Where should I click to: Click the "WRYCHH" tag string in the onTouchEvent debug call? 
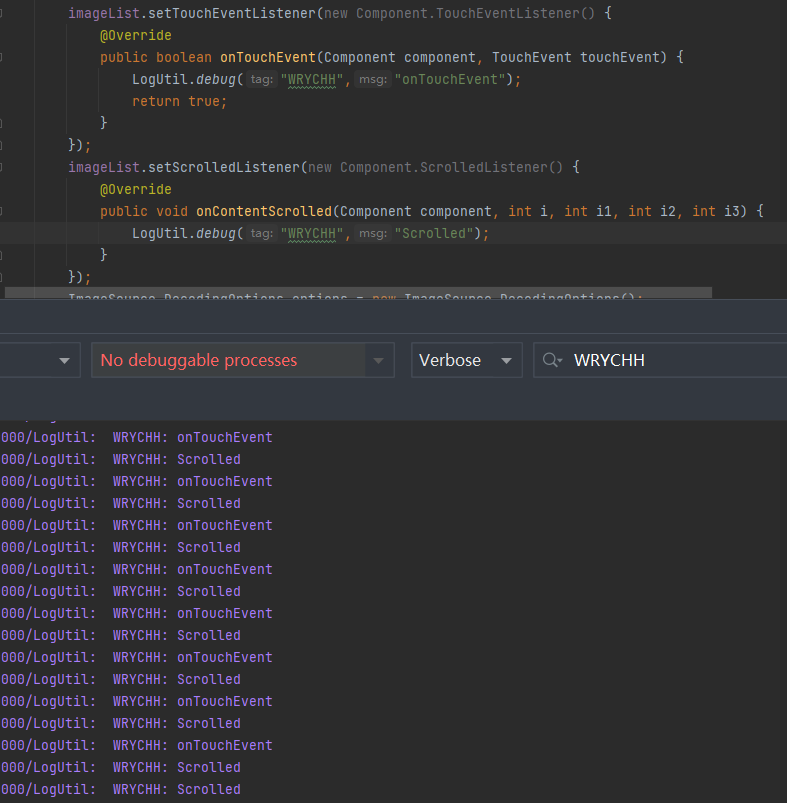pos(312,79)
